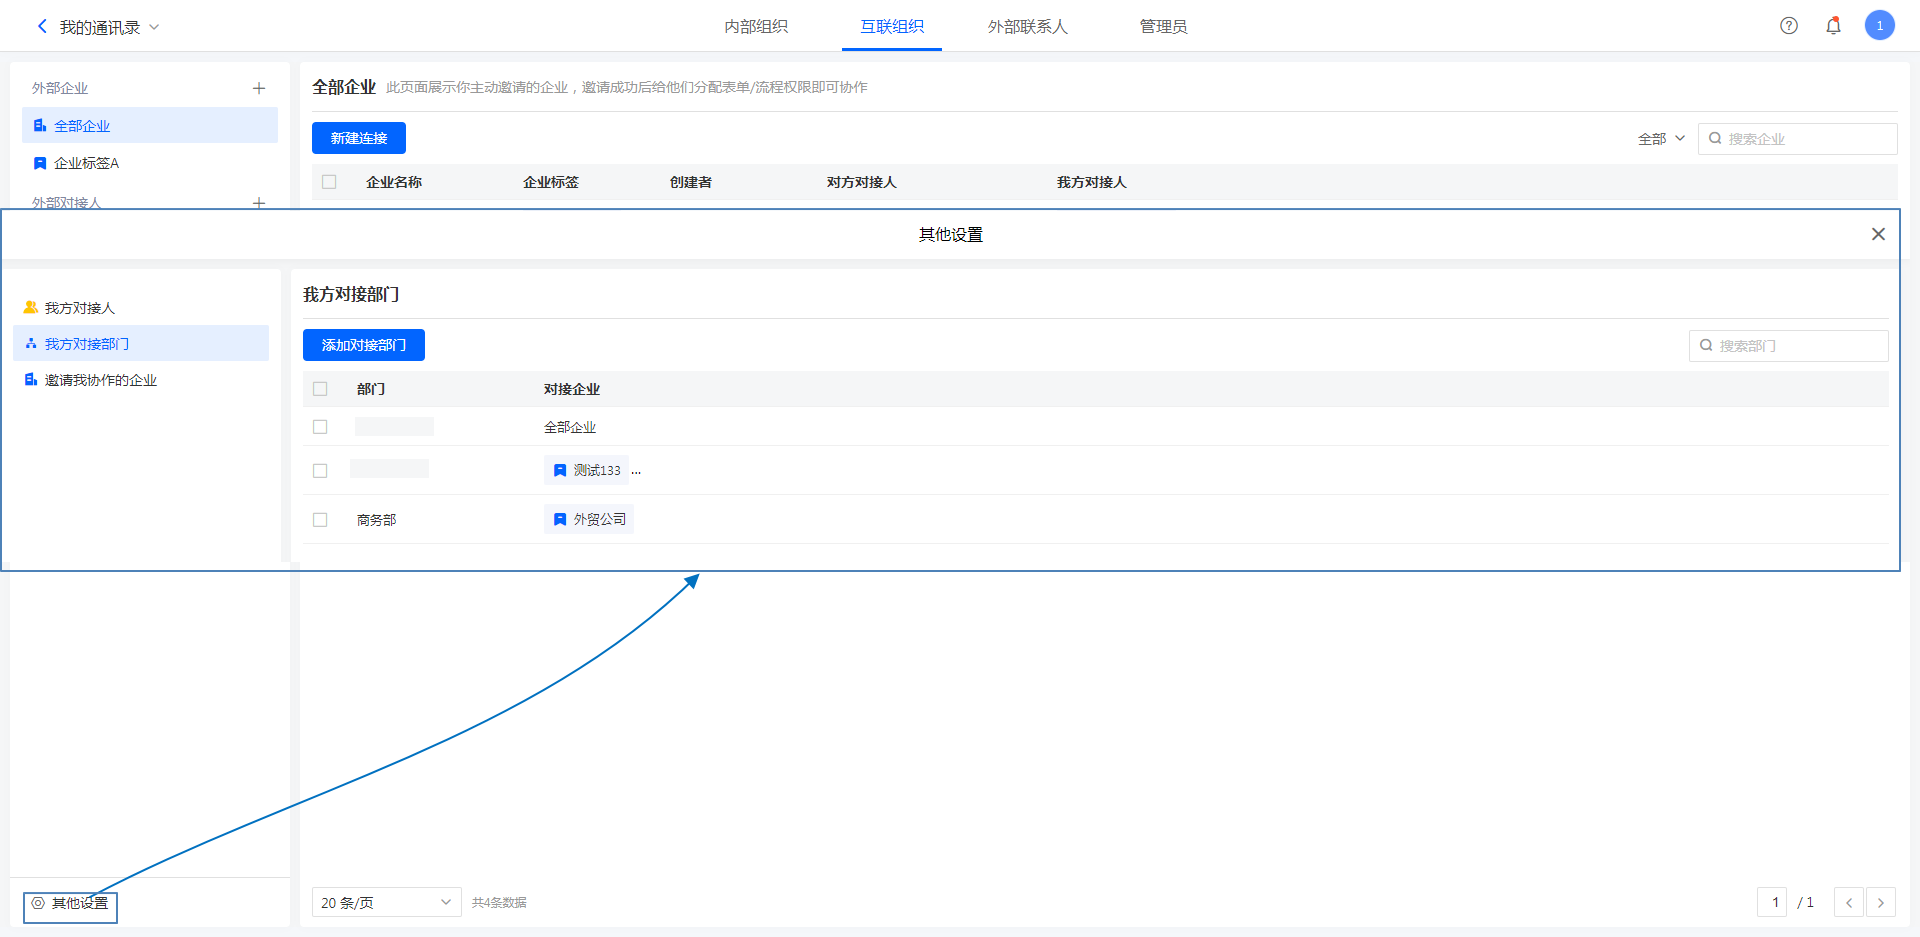The image size is (1920, 937).
Task: Click the 新建连接 button
Action: pyautogui.click(x=359, y=138)
